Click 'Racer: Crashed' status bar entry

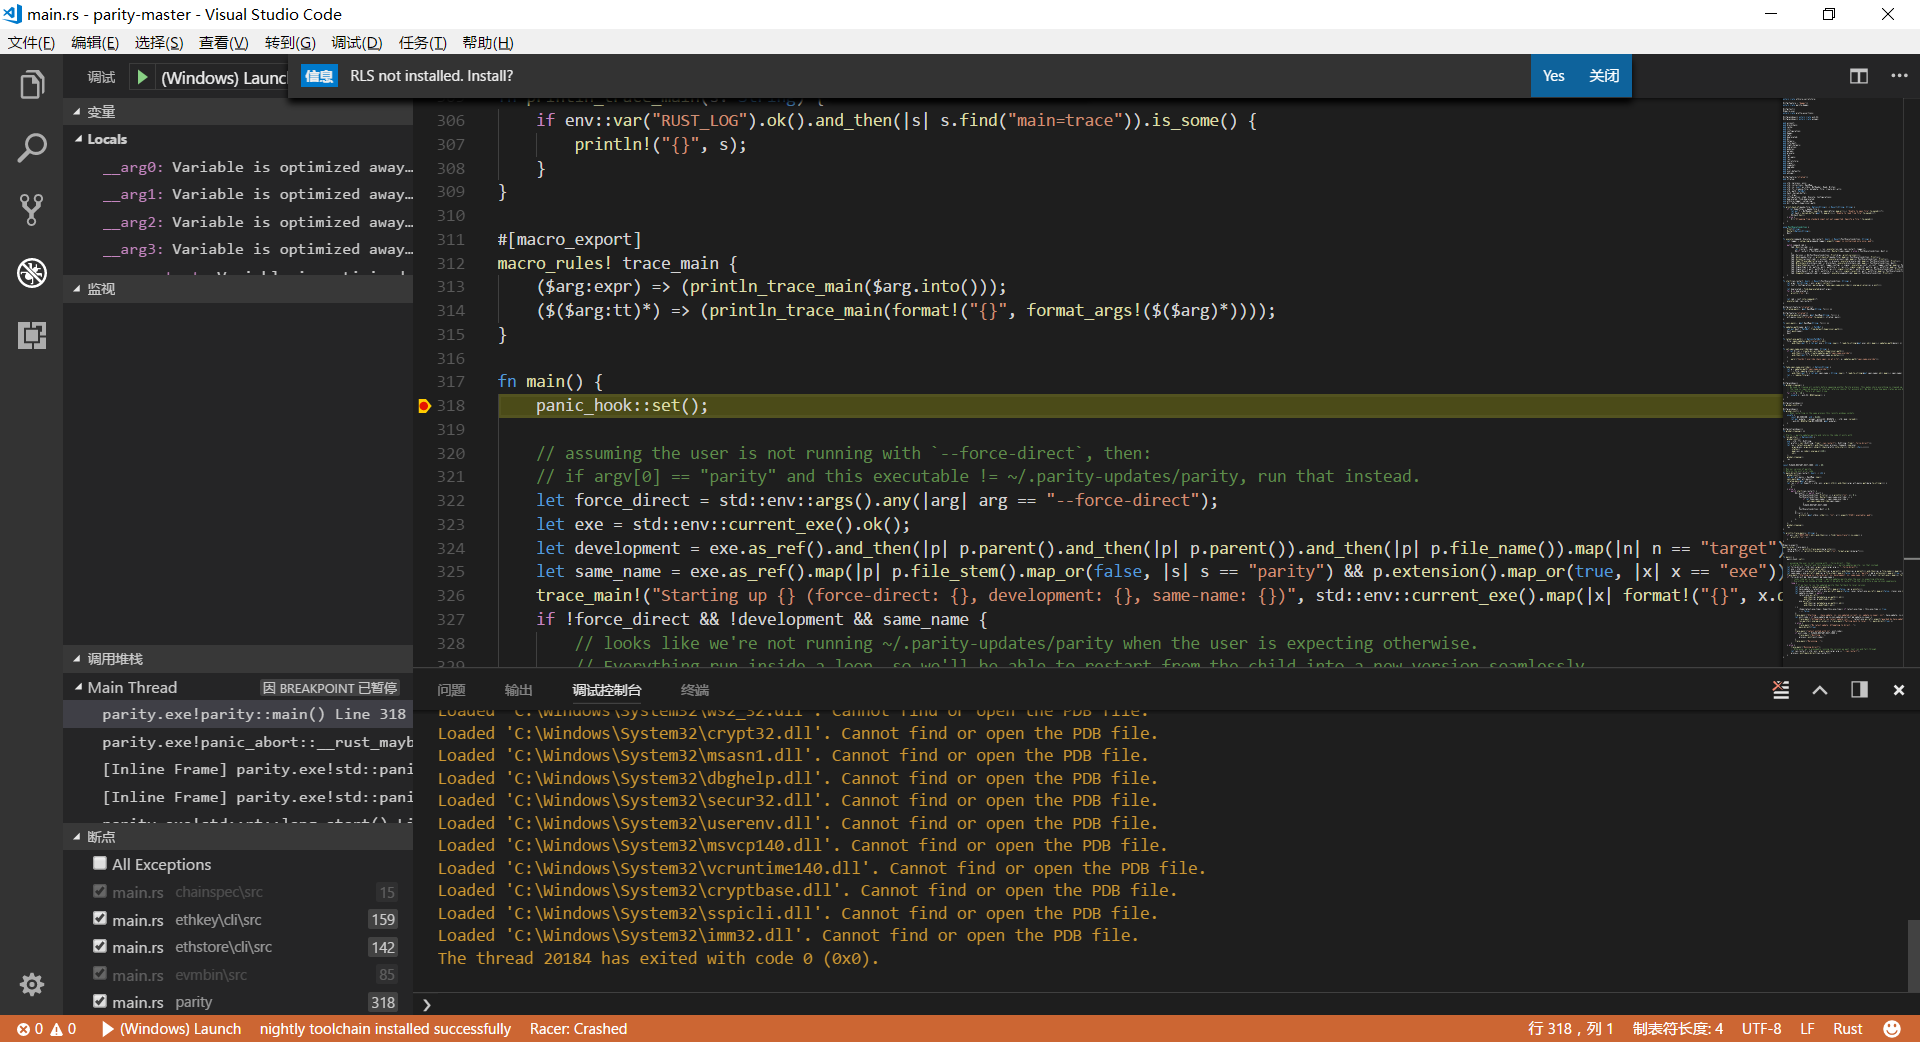(578, 1029)
